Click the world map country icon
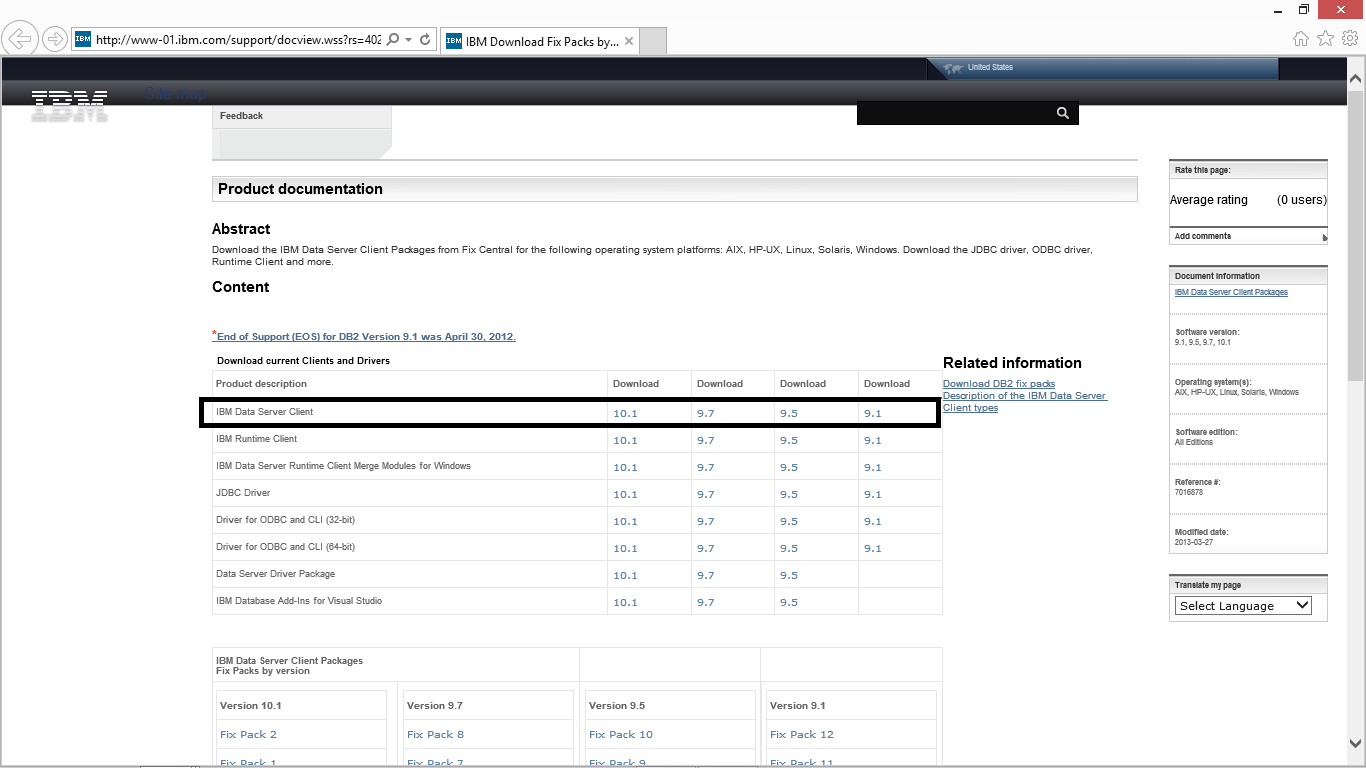Image resolution: width=1366 pixels, height=768 pixels. tap(952, 68)
